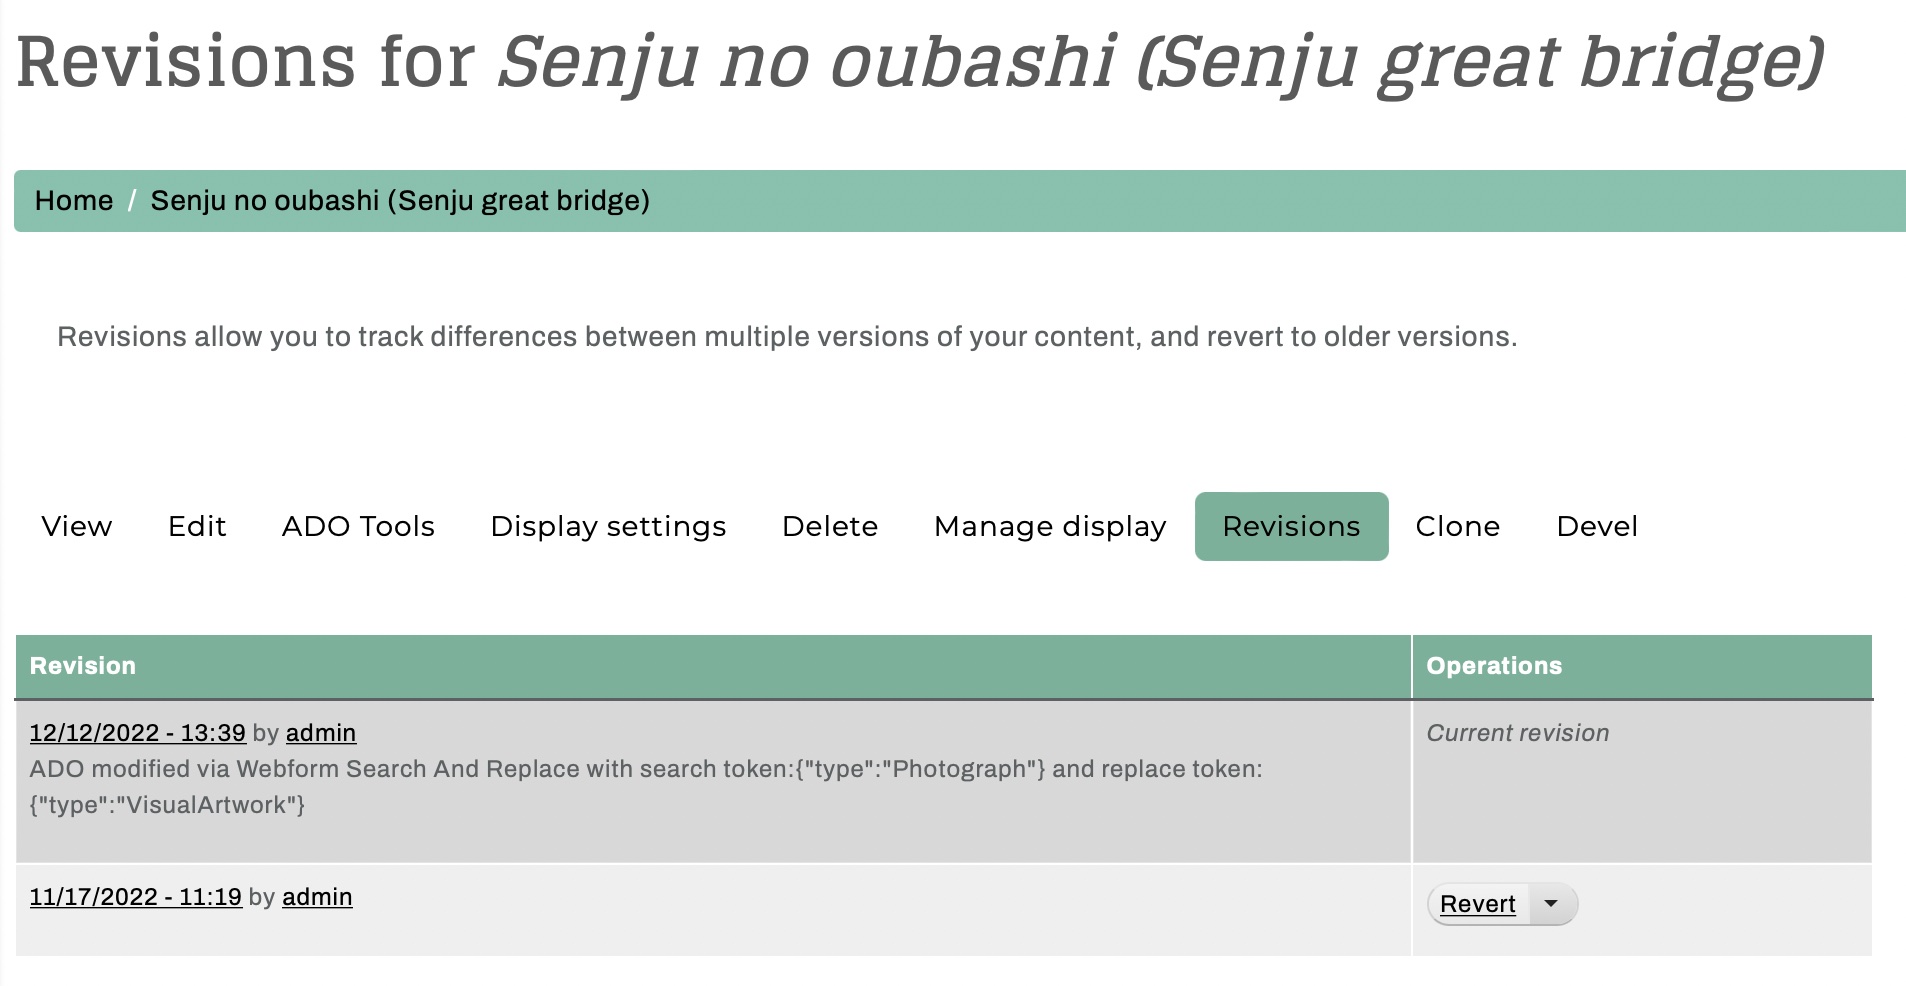The height and width of the screenshot is (986, 1906).
Task: Click the Senju no oubashi breadcrumb link
Action: pyautogui.click(x=400, y=201)
